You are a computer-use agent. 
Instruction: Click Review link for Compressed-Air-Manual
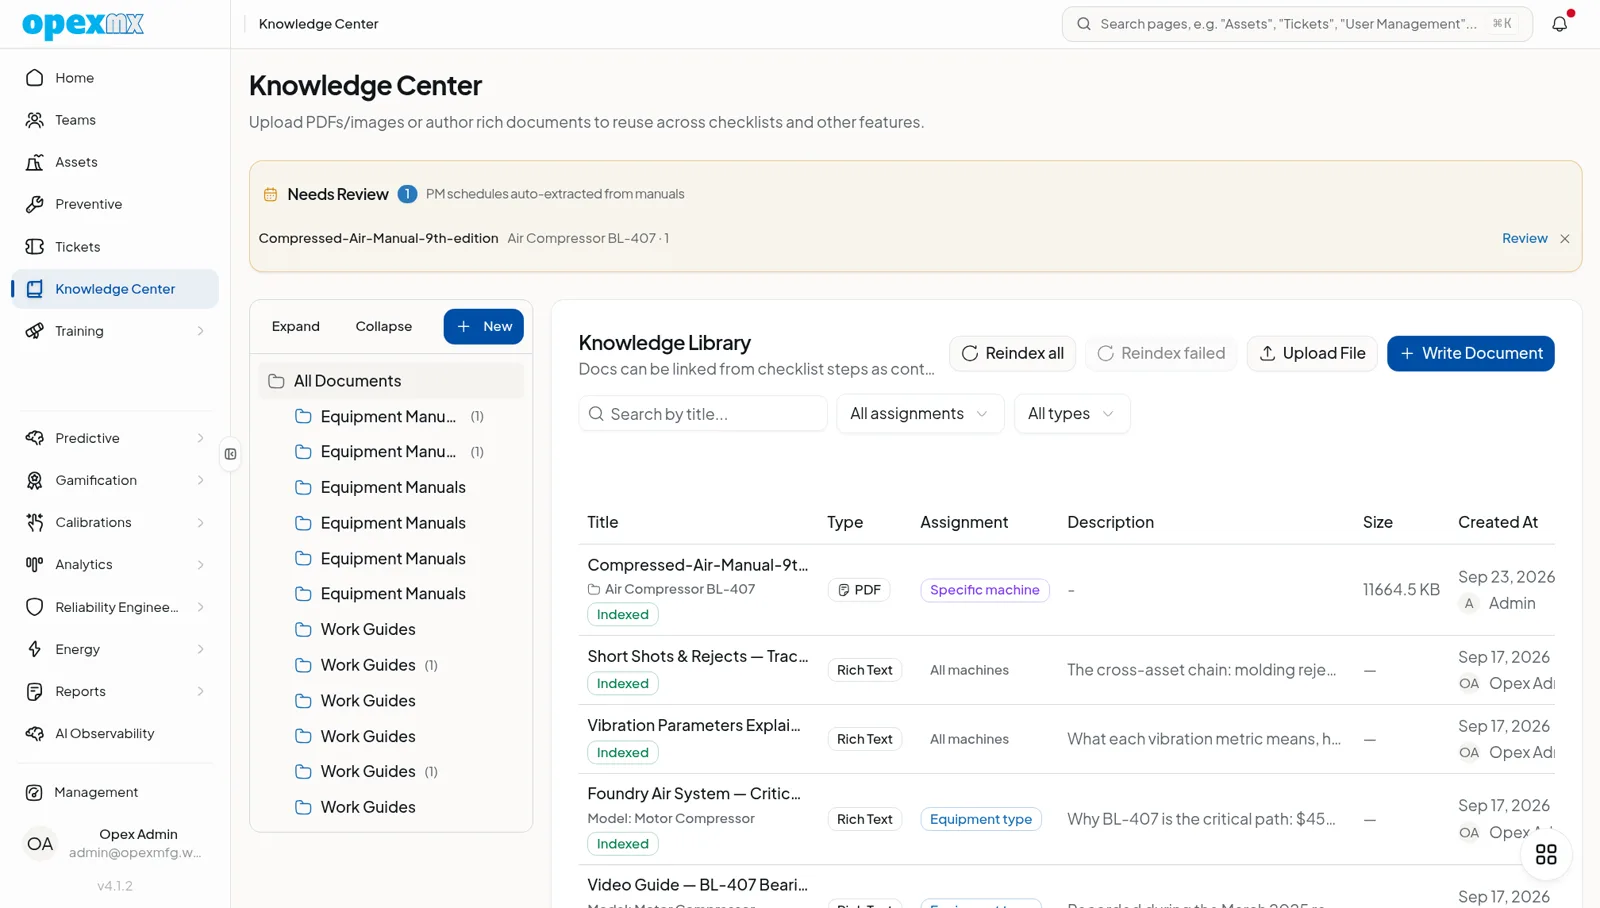(1524, 238)
